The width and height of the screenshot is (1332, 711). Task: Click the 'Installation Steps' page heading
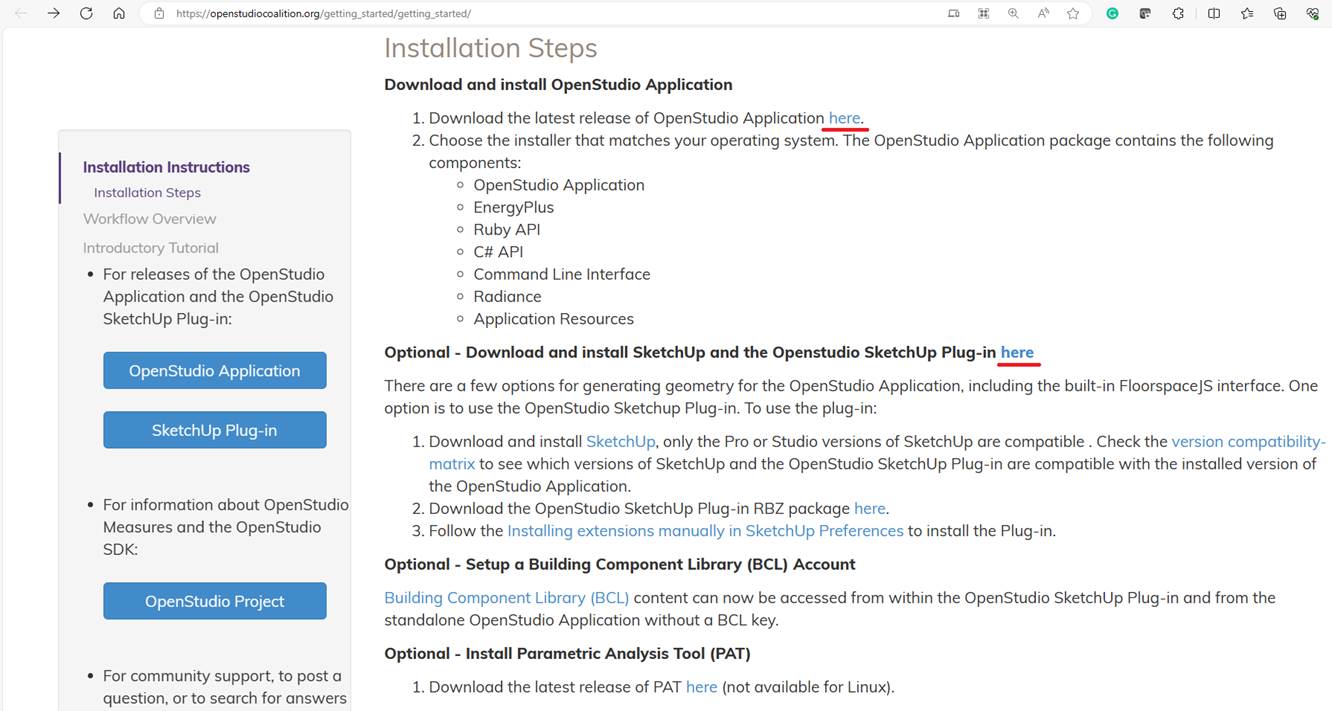[x=491, y=48]
